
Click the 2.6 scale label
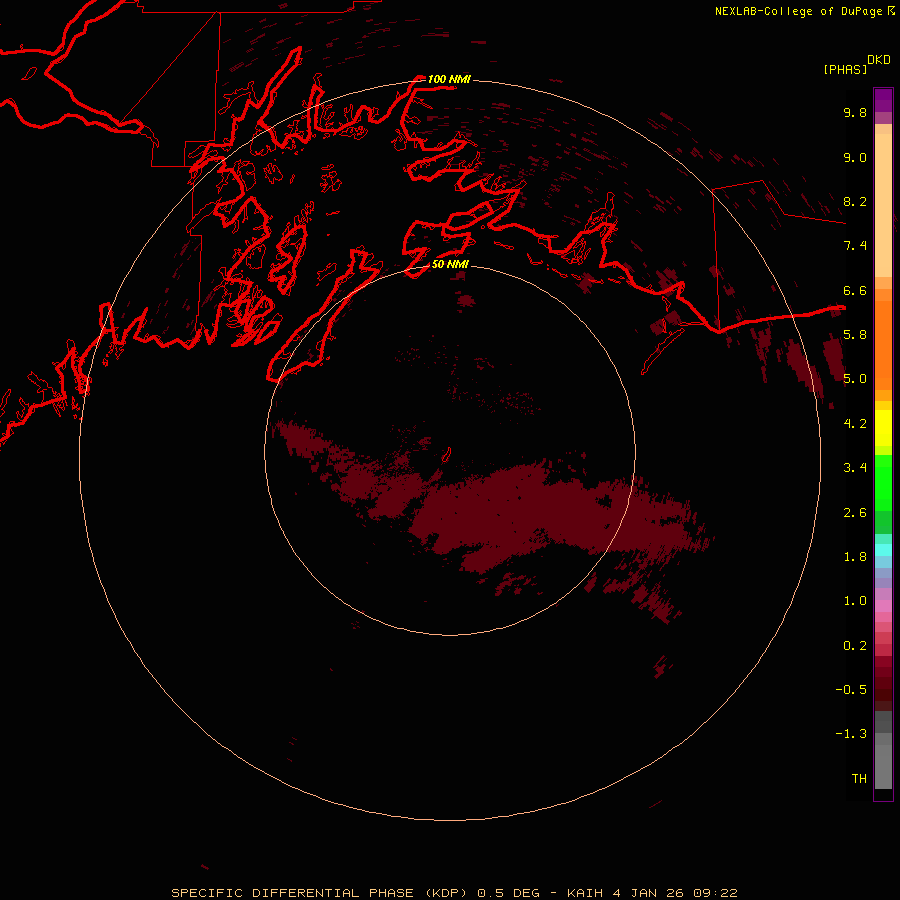(855, 513)
